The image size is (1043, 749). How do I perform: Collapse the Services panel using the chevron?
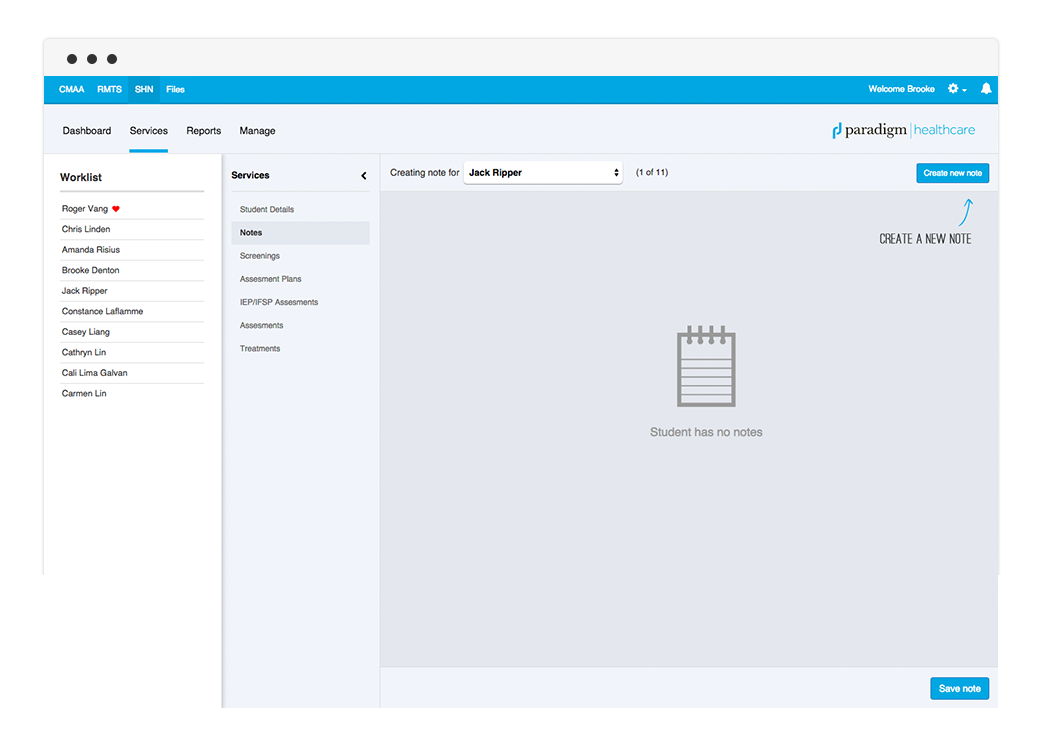pos(363,174)
